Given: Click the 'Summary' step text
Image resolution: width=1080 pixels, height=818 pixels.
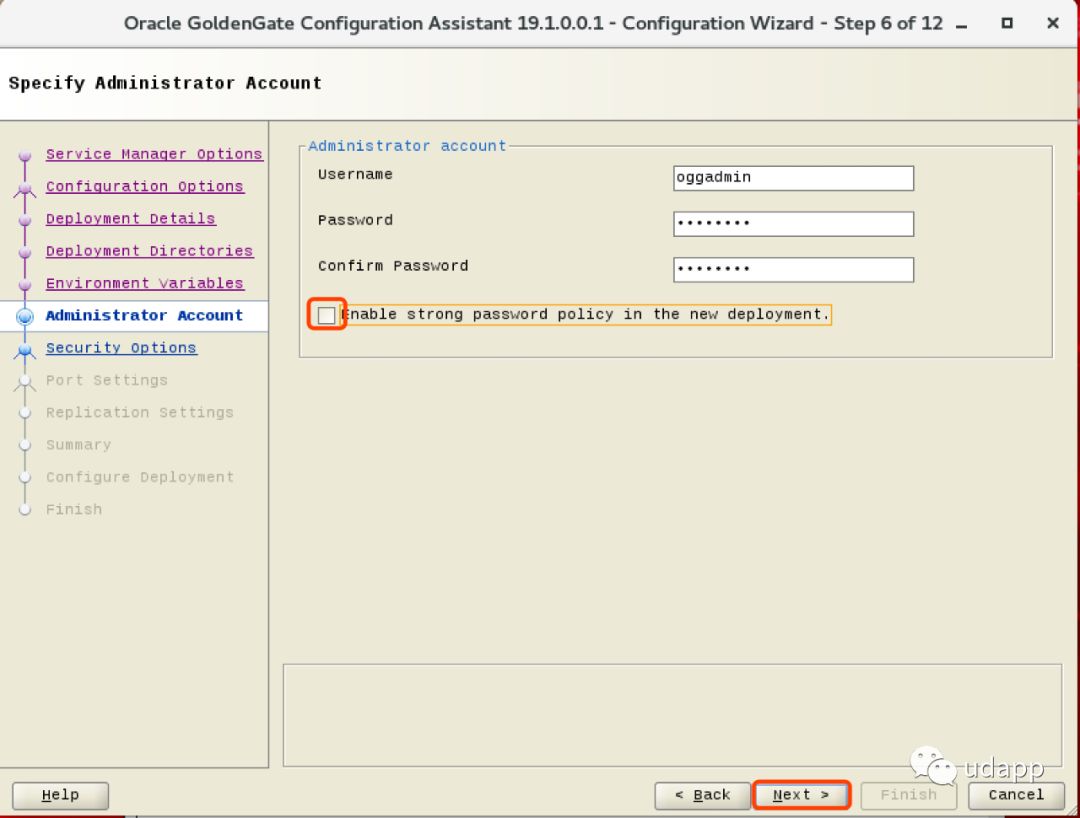Looking at the screenshot, I should (x=79, y=445).
